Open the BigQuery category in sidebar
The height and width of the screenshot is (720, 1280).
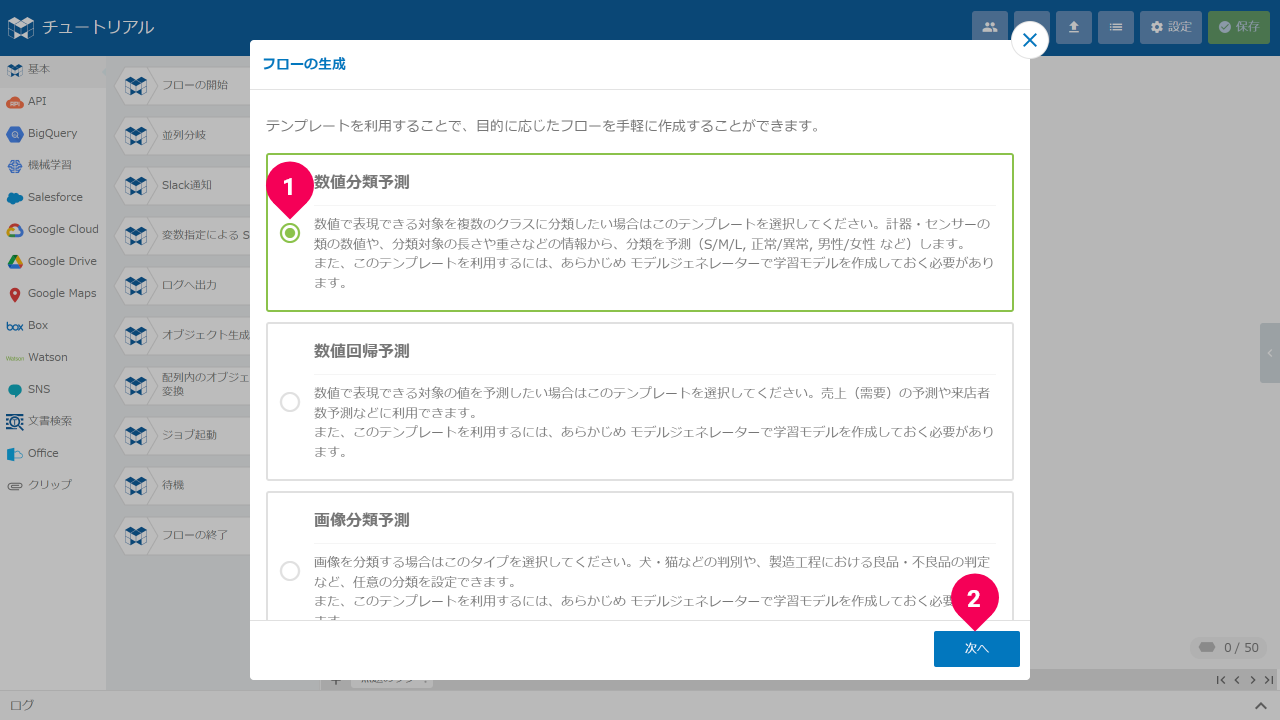click(53, 134)
